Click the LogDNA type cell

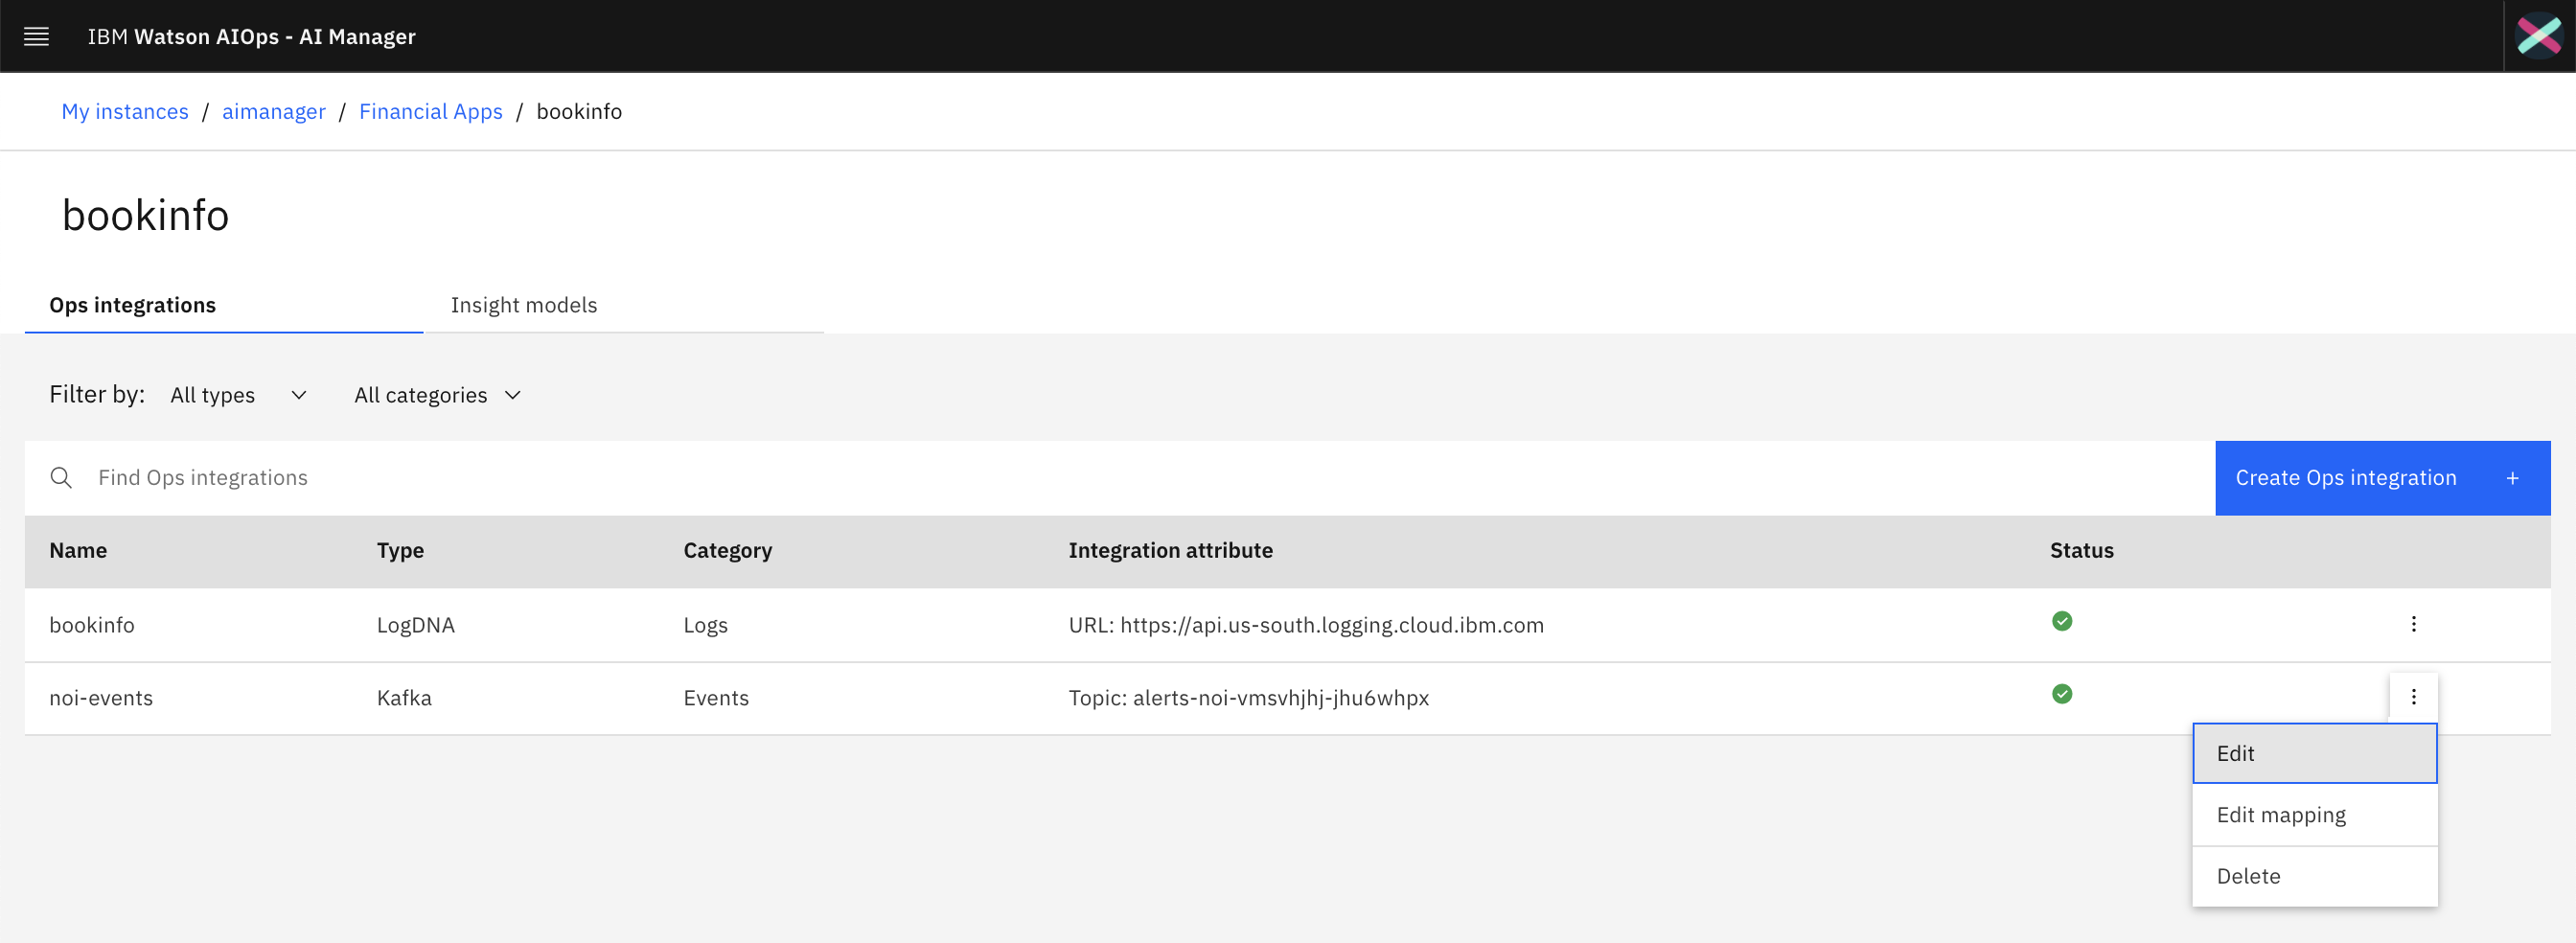(x=416, y=625)
